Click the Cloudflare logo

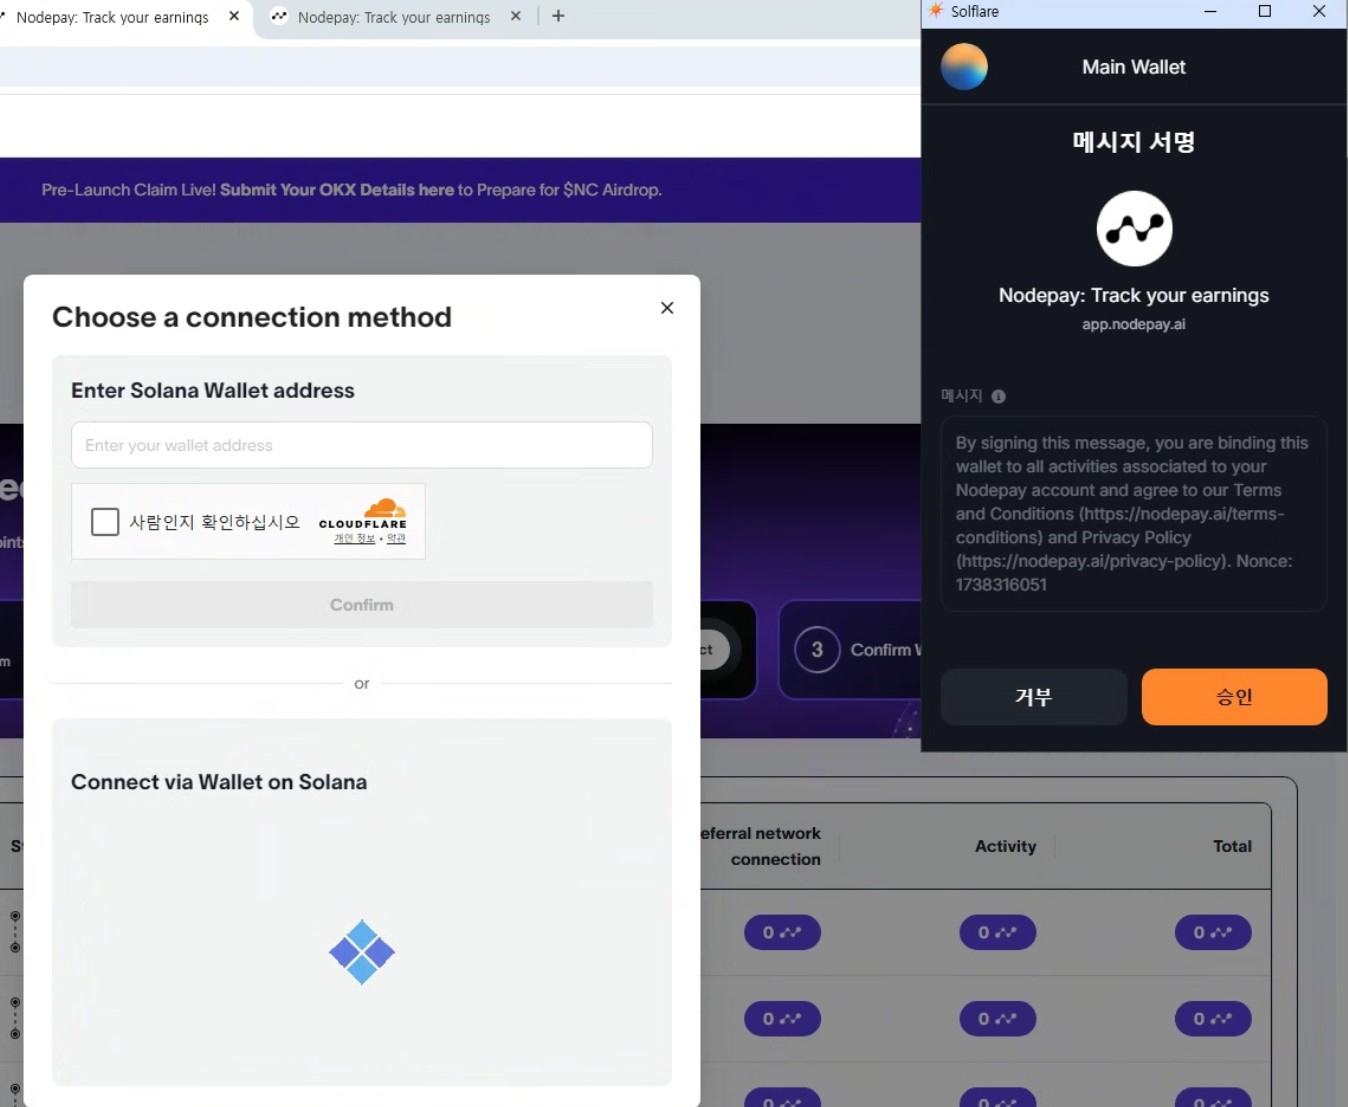coord(363,513)
